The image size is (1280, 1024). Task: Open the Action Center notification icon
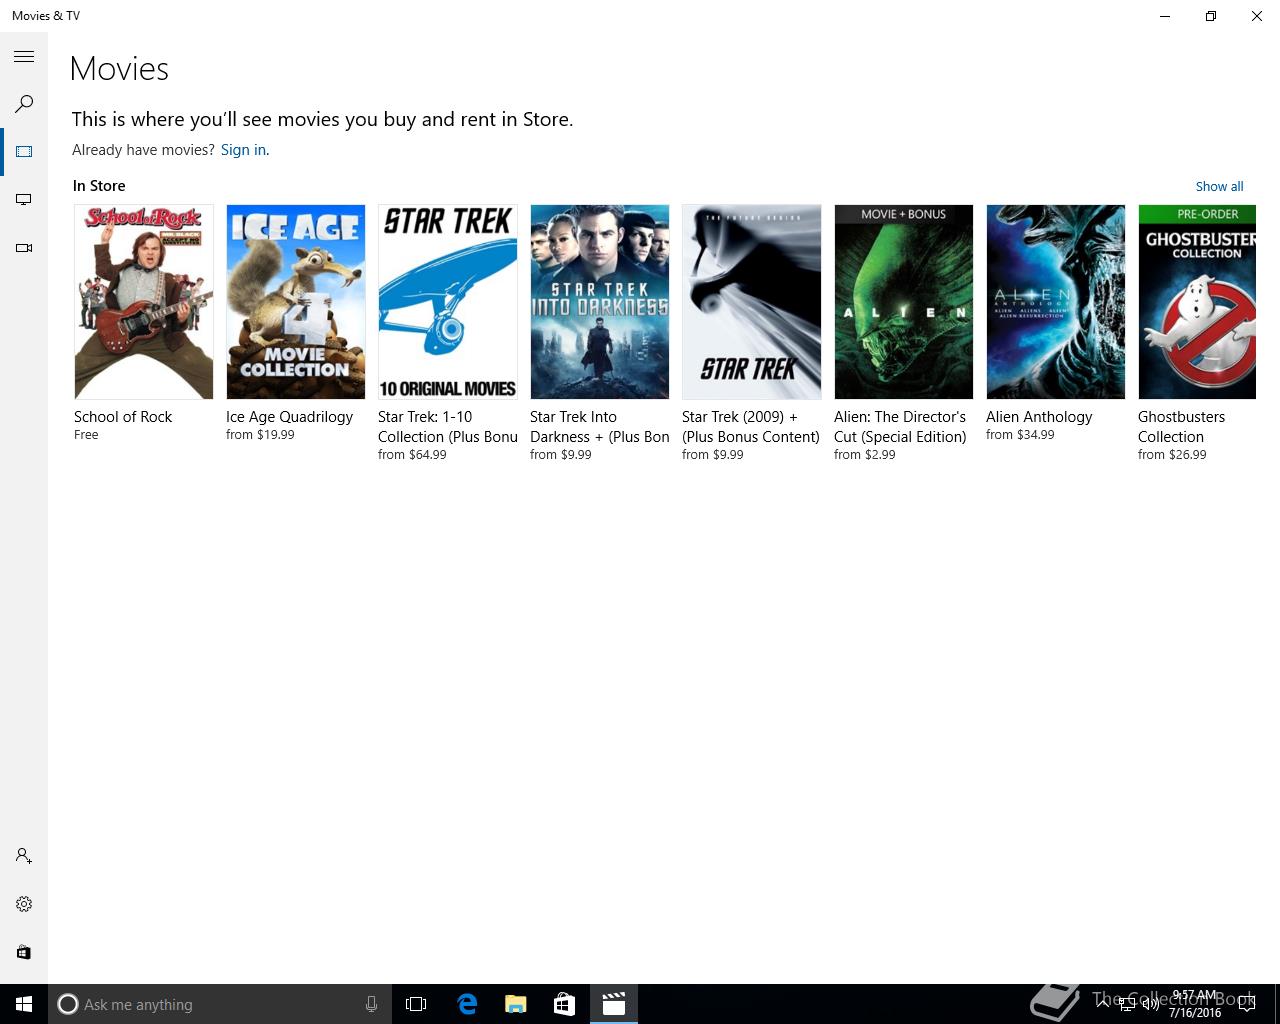point(1246,1004)
